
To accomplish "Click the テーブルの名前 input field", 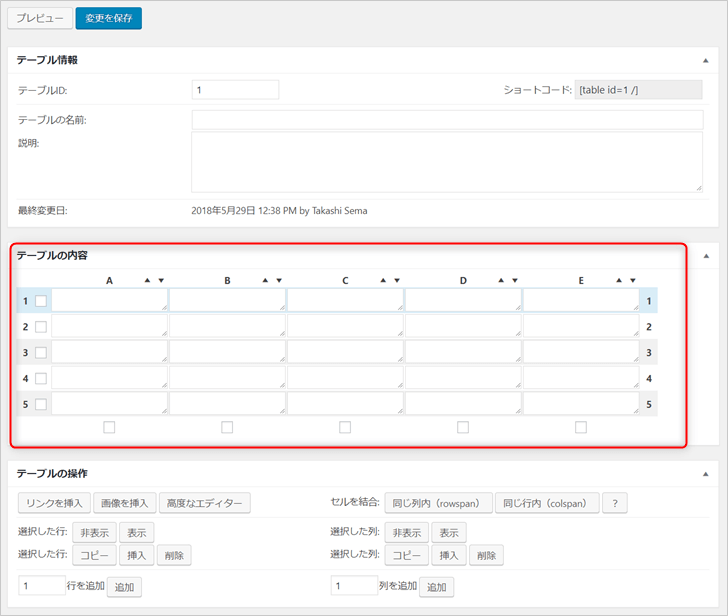I will point(446,120).
